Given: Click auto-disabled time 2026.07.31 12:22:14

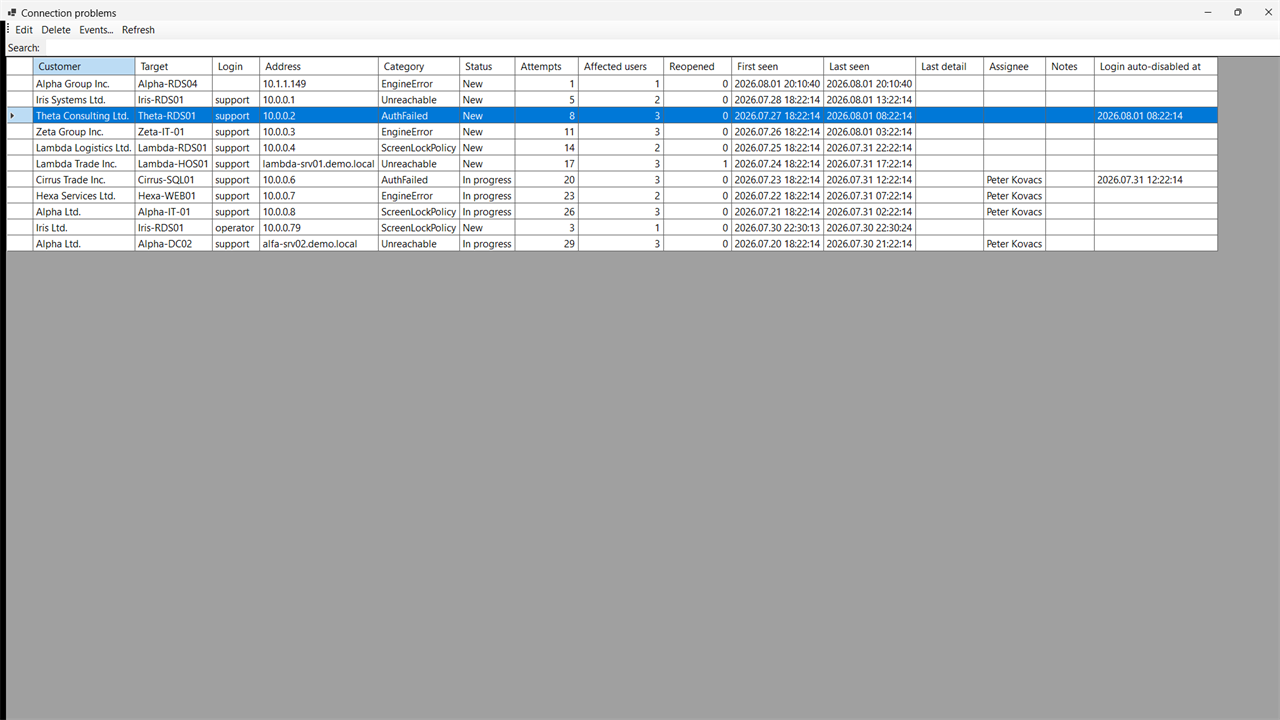Looking at the screenshot, I should [1156, 180].
